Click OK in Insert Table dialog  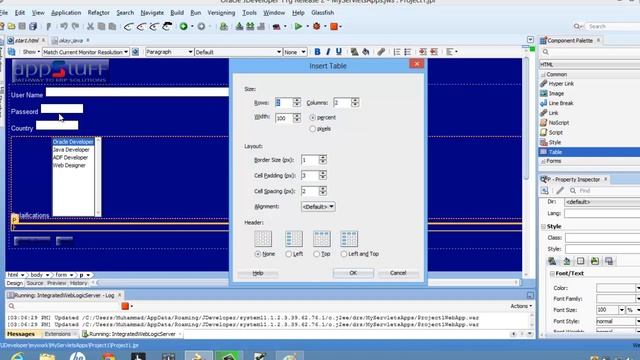pos(353,273)
